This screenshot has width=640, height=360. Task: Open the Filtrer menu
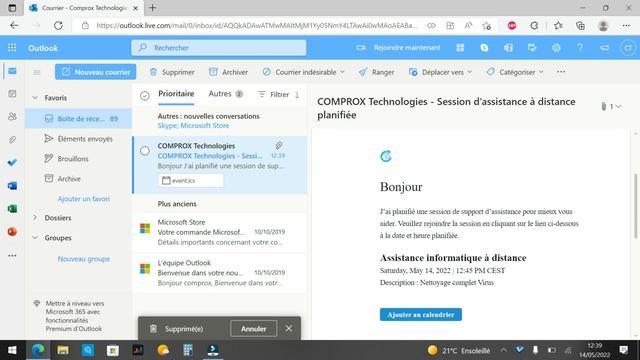pos(273,94)
